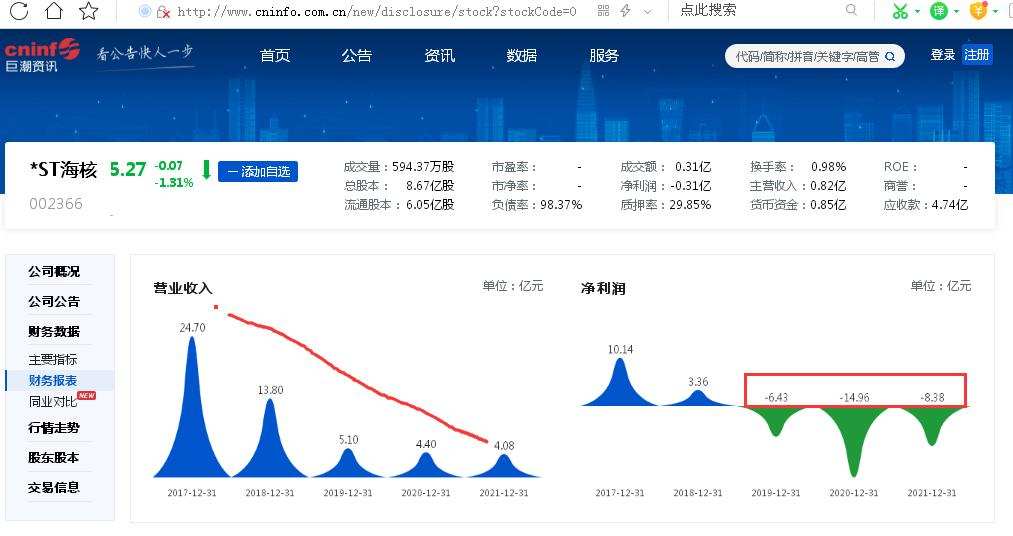The image size is (1013, 536).
Task: Click the NEW badge beside 同业对比
Action: pyautogui.click(x=87, y=395)
